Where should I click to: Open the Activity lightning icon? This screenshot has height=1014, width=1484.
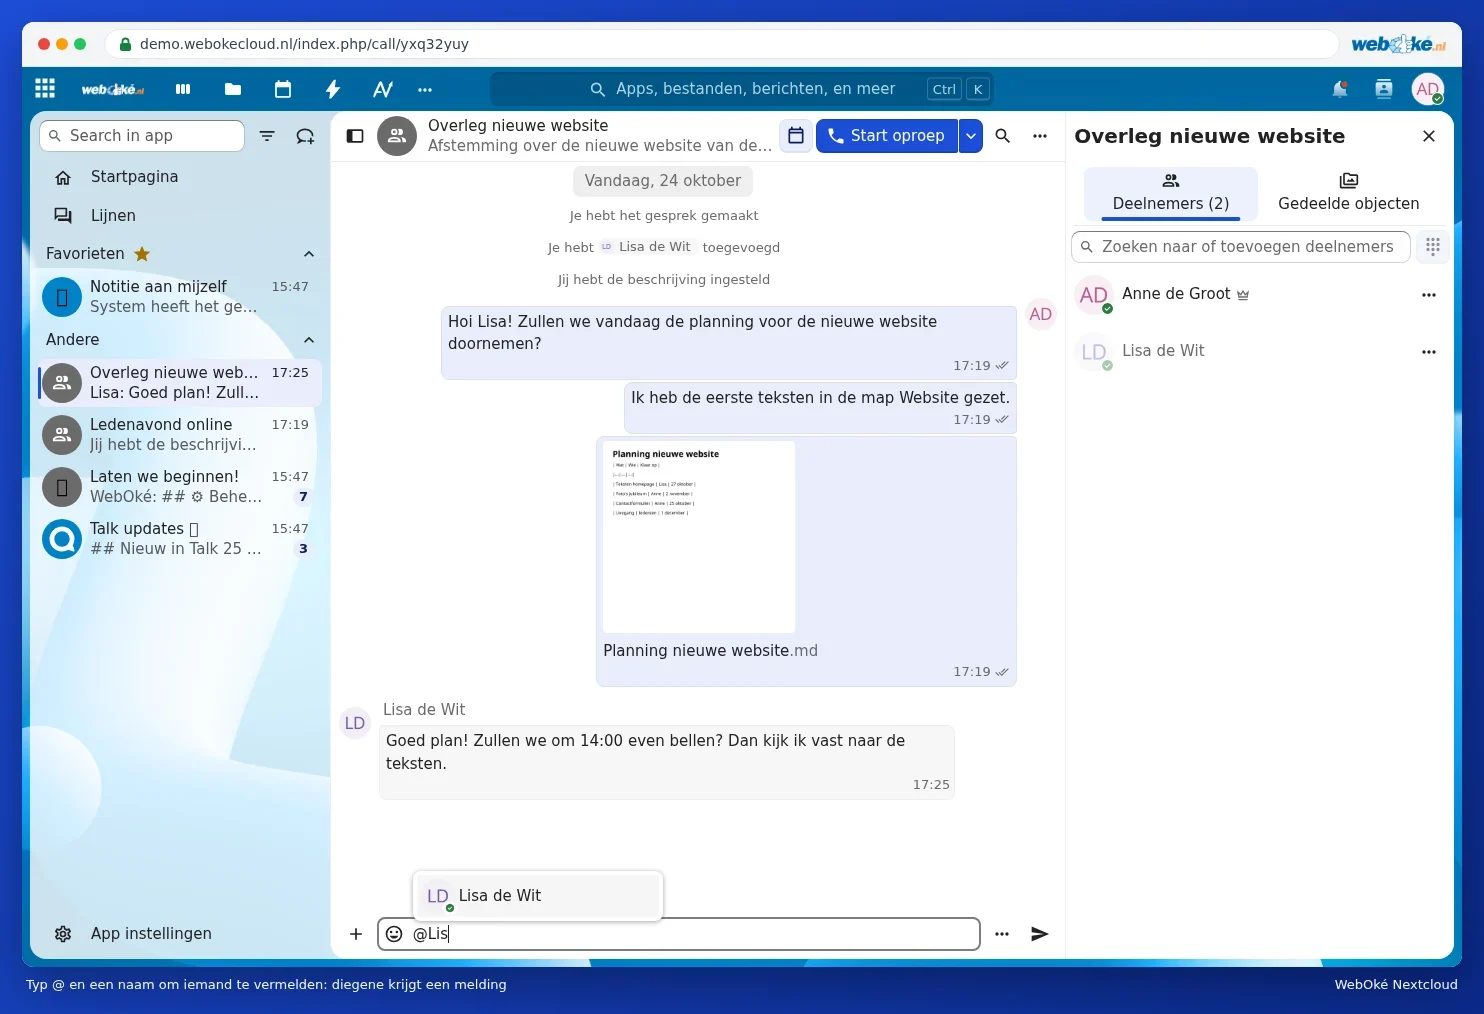tap(333, 89)
